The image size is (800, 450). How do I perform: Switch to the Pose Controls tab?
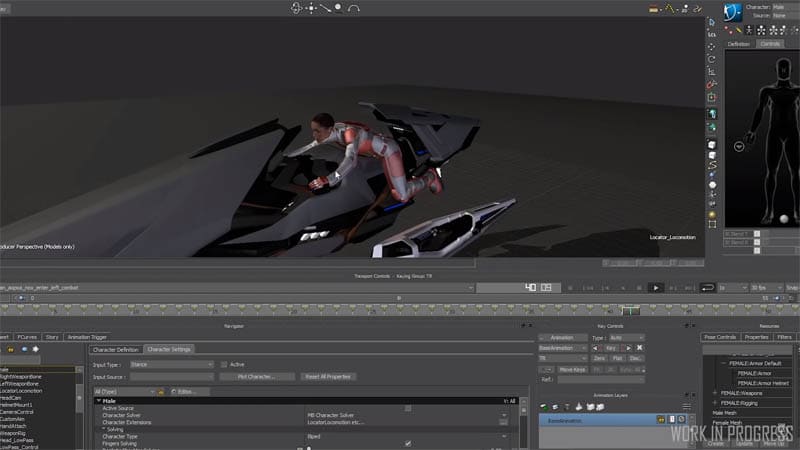pos(720,337)
